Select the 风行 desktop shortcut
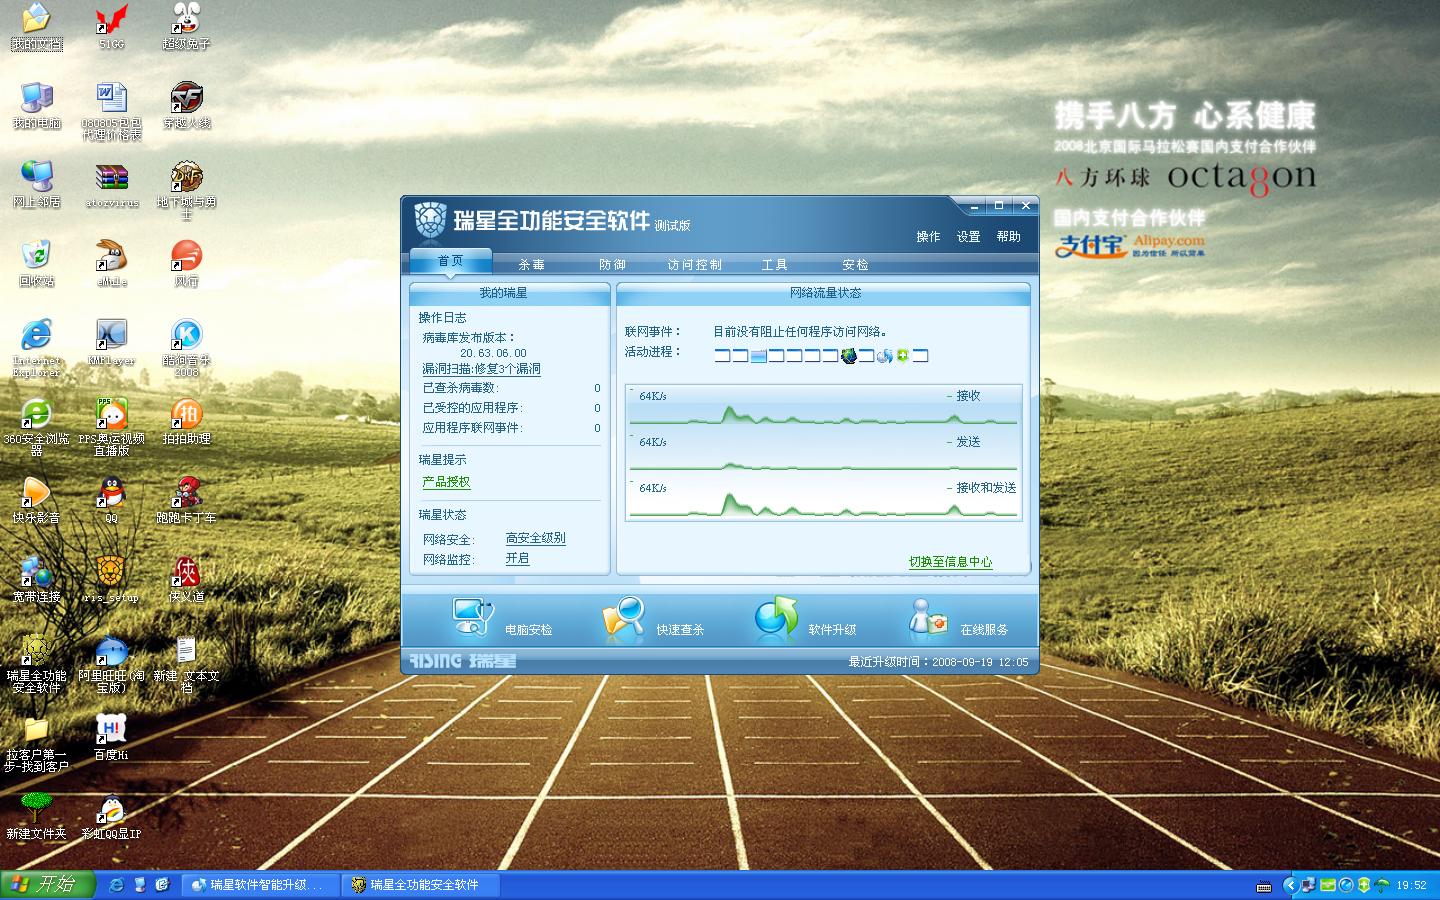The image size is (1440, 900). (x=187, y=264)
